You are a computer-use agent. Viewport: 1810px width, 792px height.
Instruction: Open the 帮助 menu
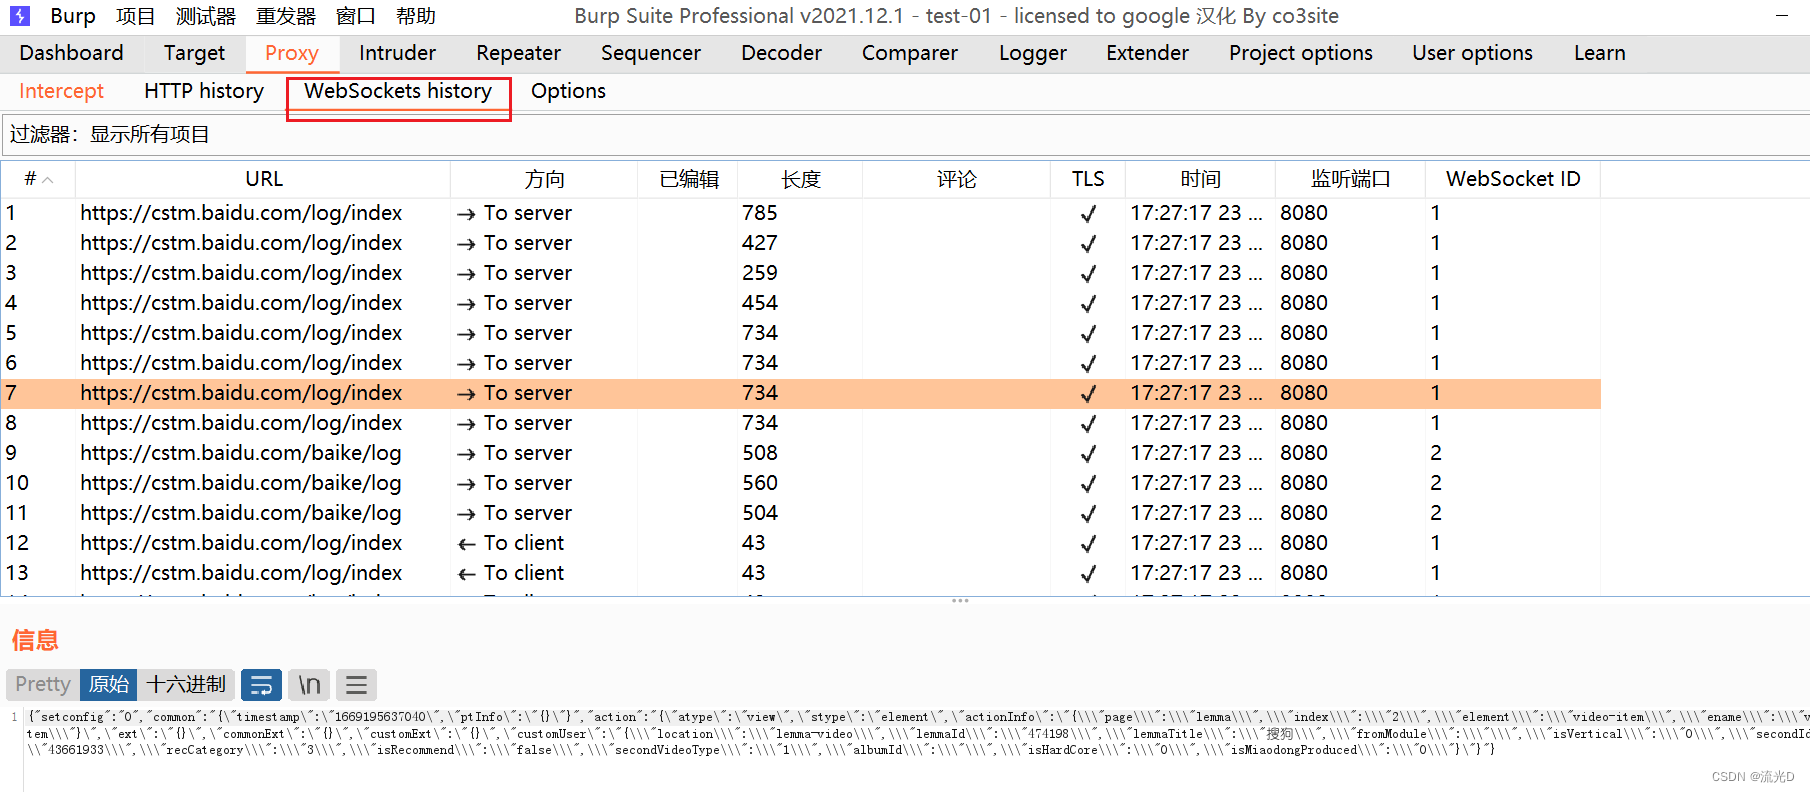[x=416, y=16]
